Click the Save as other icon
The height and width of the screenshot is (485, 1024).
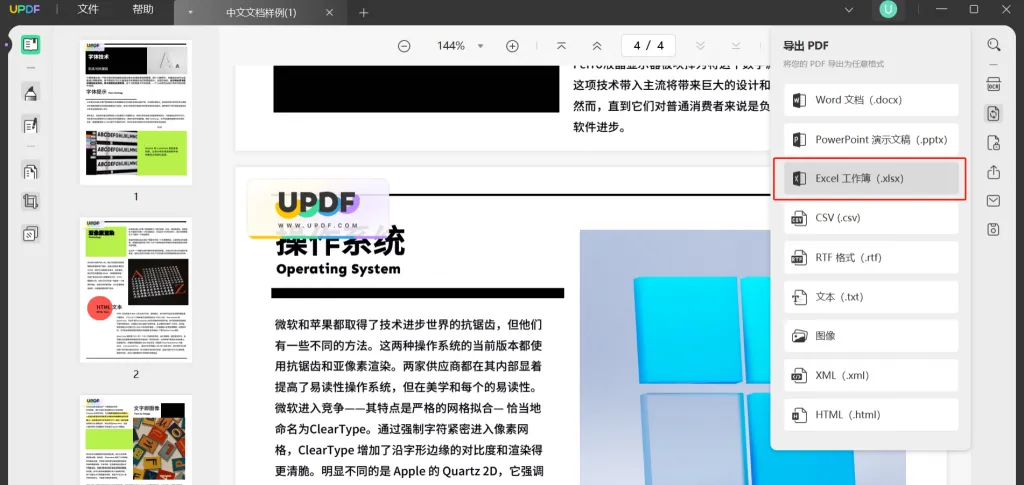pos(993,229)
